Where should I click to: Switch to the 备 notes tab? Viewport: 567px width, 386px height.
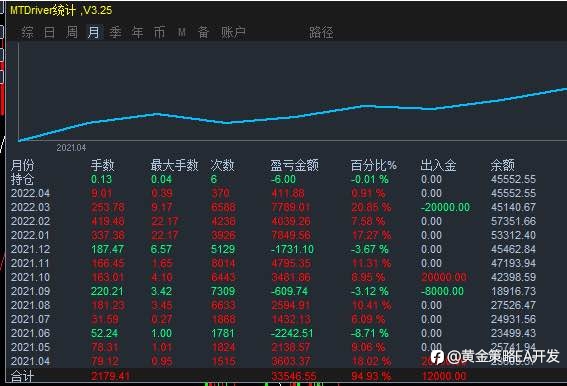click(203, 33)
